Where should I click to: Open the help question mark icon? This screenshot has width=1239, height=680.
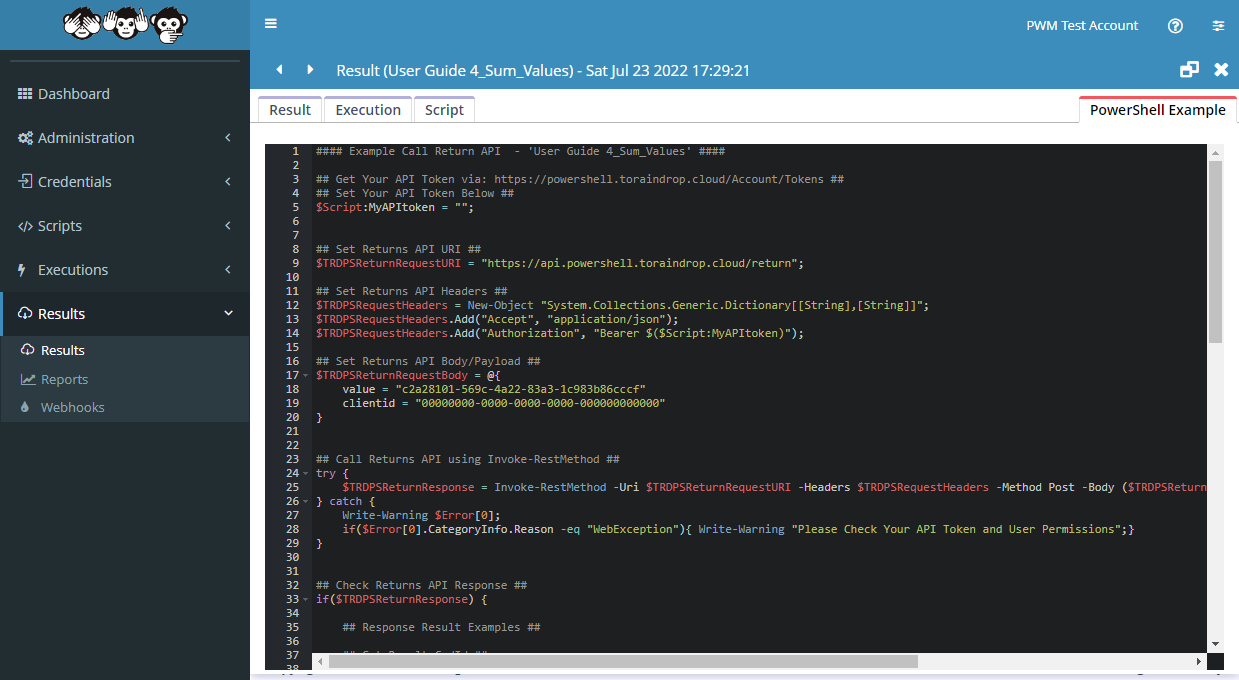click(1175, 26)
